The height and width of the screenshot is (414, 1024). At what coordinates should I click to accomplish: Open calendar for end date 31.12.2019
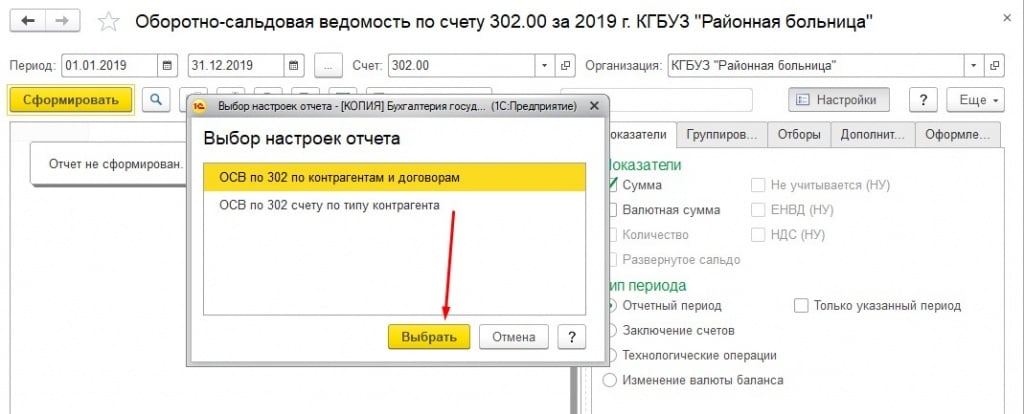point(295,66)
